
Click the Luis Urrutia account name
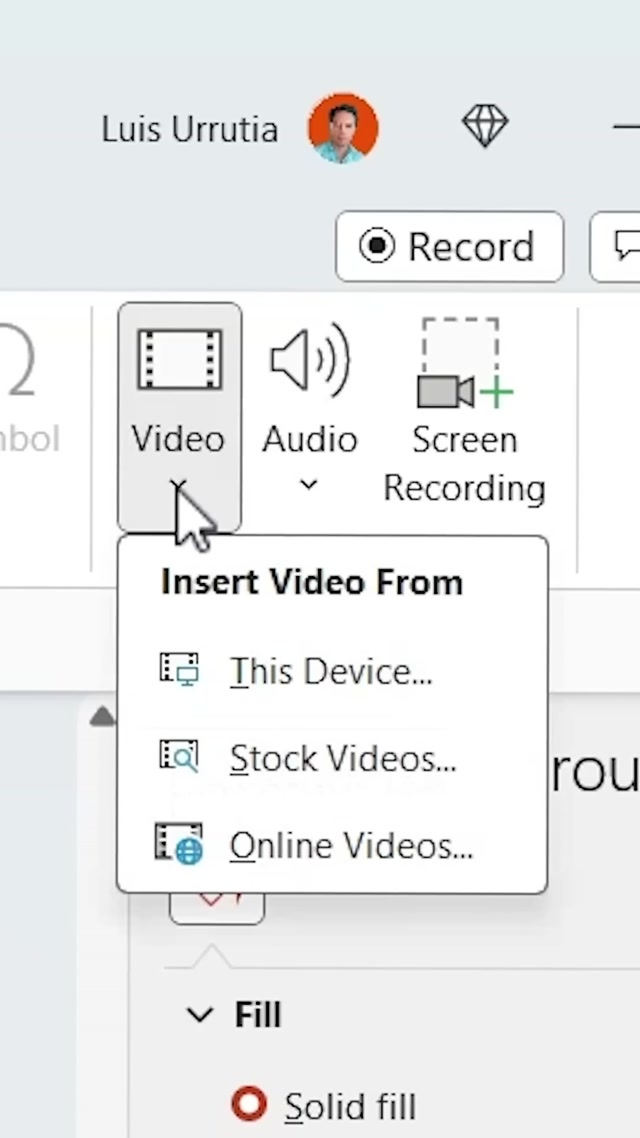(189, 129)
